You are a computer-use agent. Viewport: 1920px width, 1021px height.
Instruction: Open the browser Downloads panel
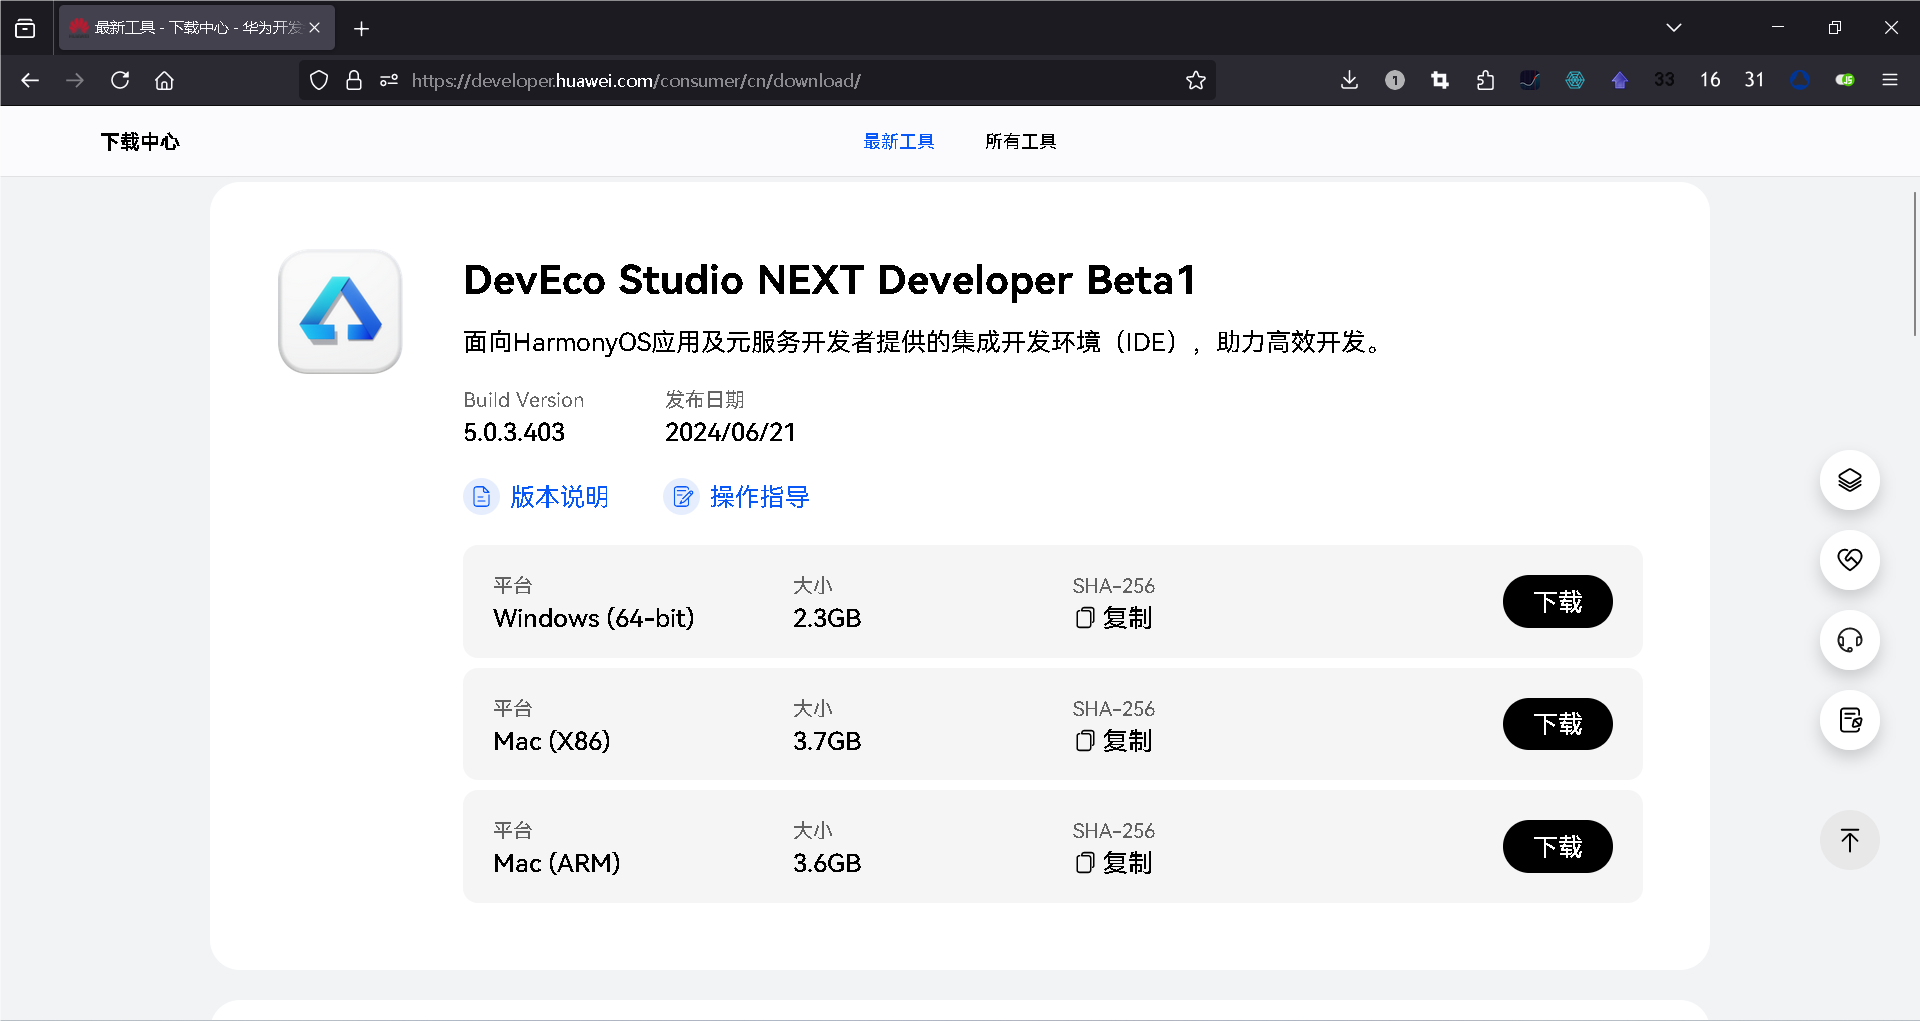[x=1349, y=80]
